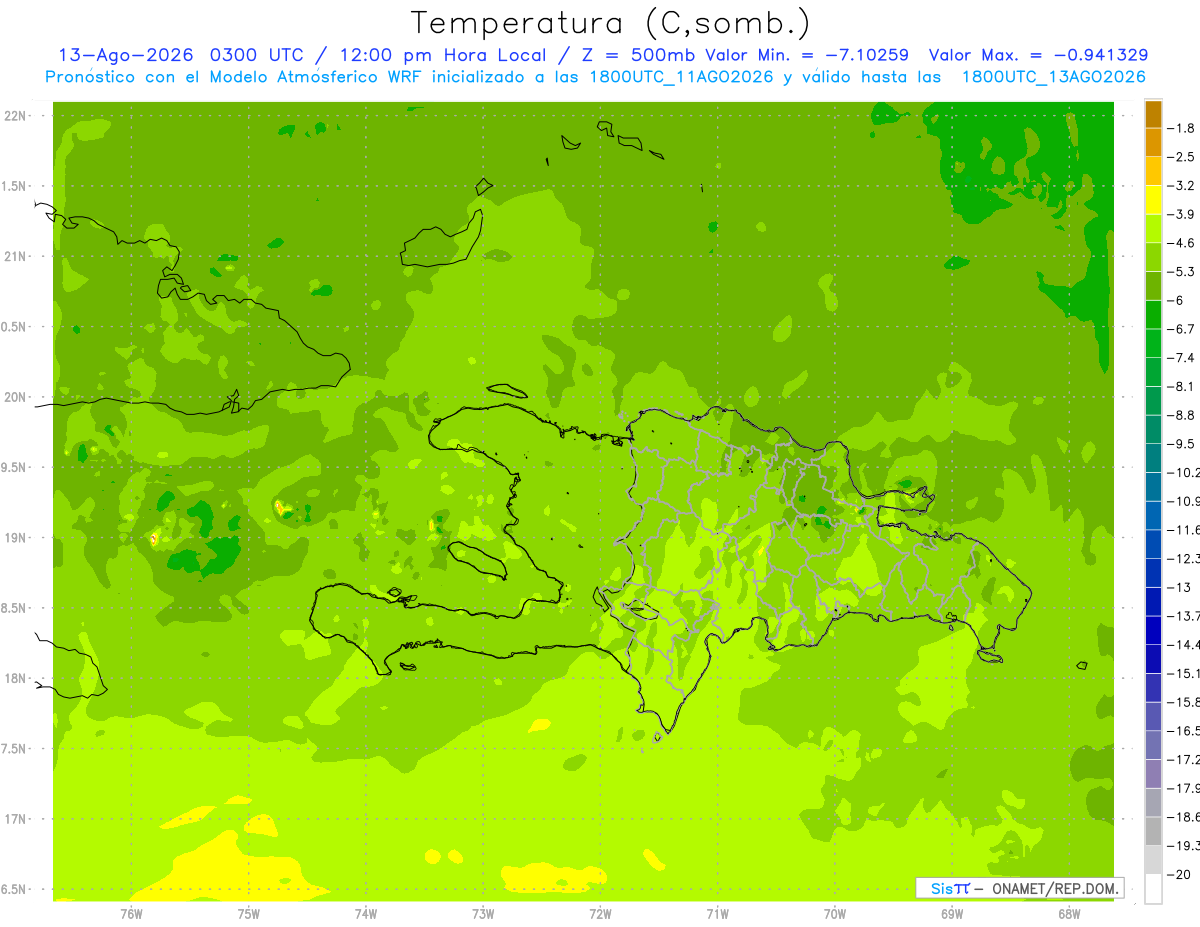Click the 'Valor Min. = -7.10259' value
Screen dimensions: 1200x927
[808, 55]
